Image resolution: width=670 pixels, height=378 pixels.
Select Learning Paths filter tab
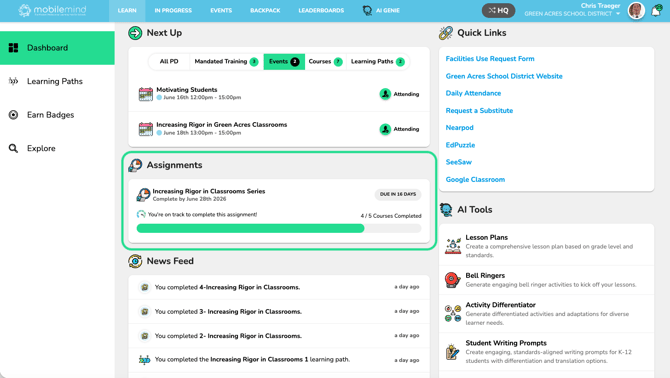(378, 62)
